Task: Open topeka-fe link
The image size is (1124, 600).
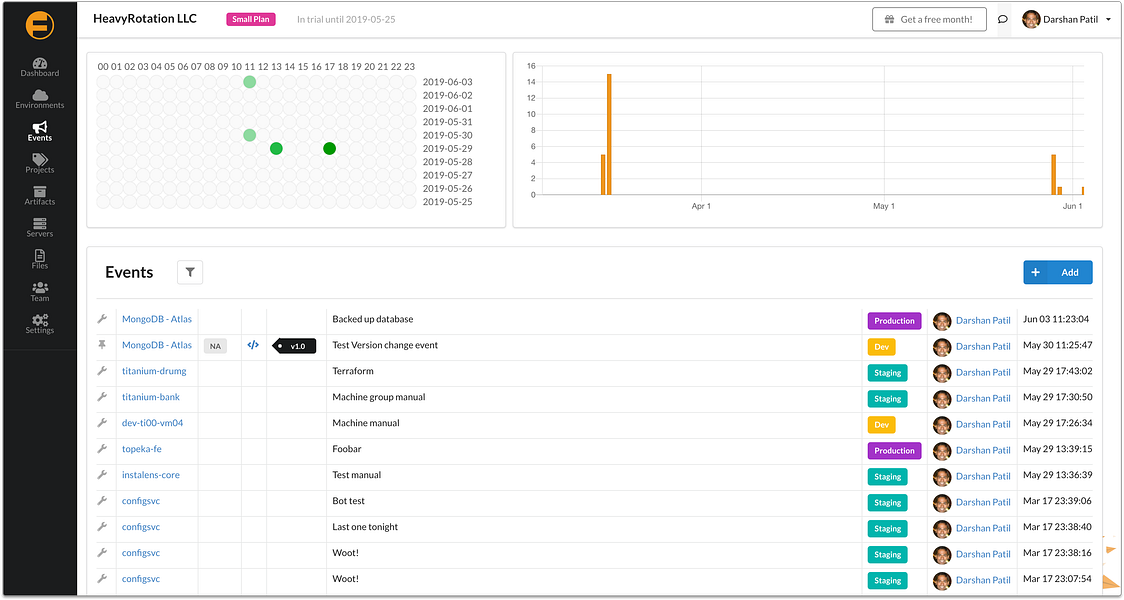Action: click(142, 449)
